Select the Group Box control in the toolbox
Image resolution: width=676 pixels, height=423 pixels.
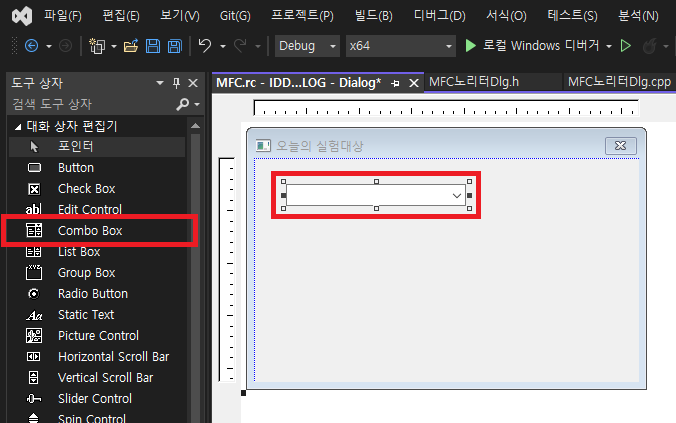tap(97, 273)
